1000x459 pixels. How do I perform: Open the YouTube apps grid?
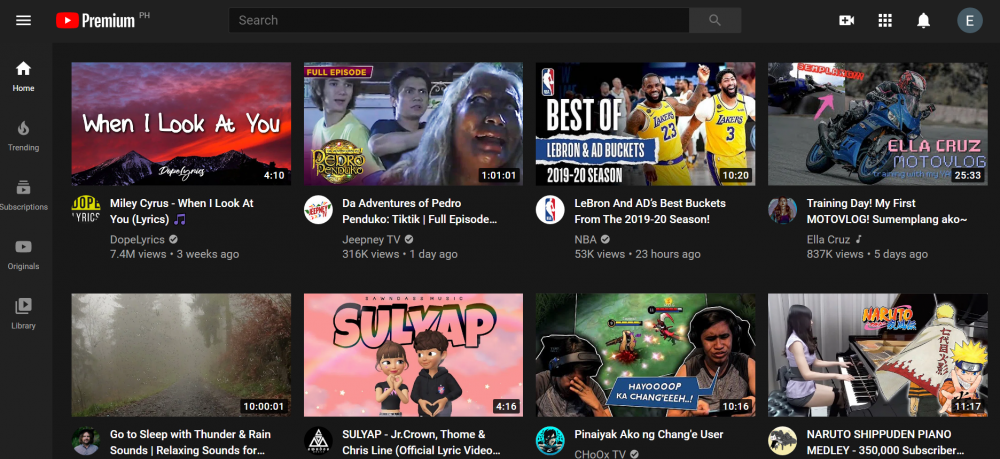point(885,20)
